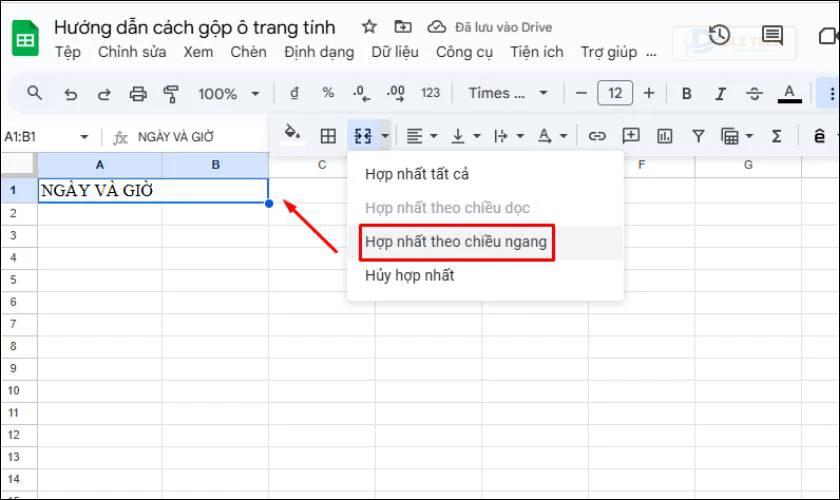The height and width of the screenshot is (500, 840).
Task: Click the redo arrow
Action: [104, 94]
